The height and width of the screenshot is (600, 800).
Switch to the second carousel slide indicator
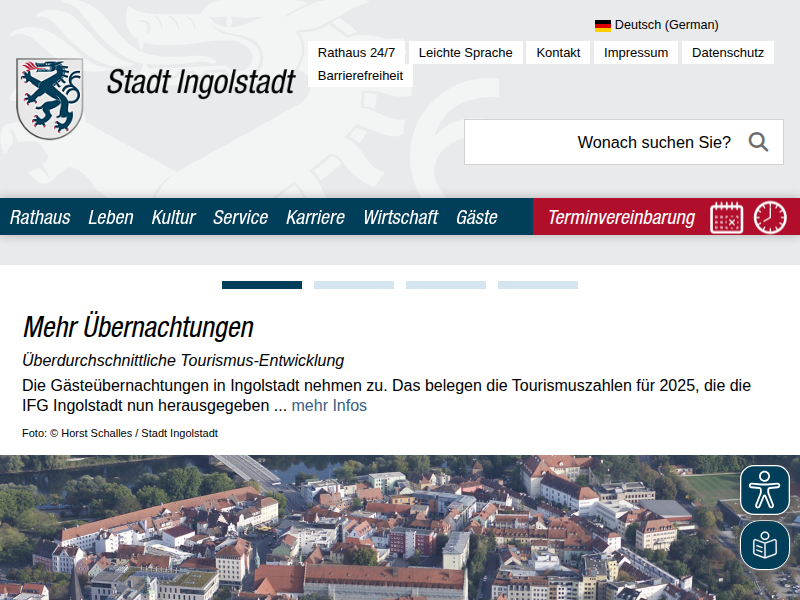click(353, 285)
